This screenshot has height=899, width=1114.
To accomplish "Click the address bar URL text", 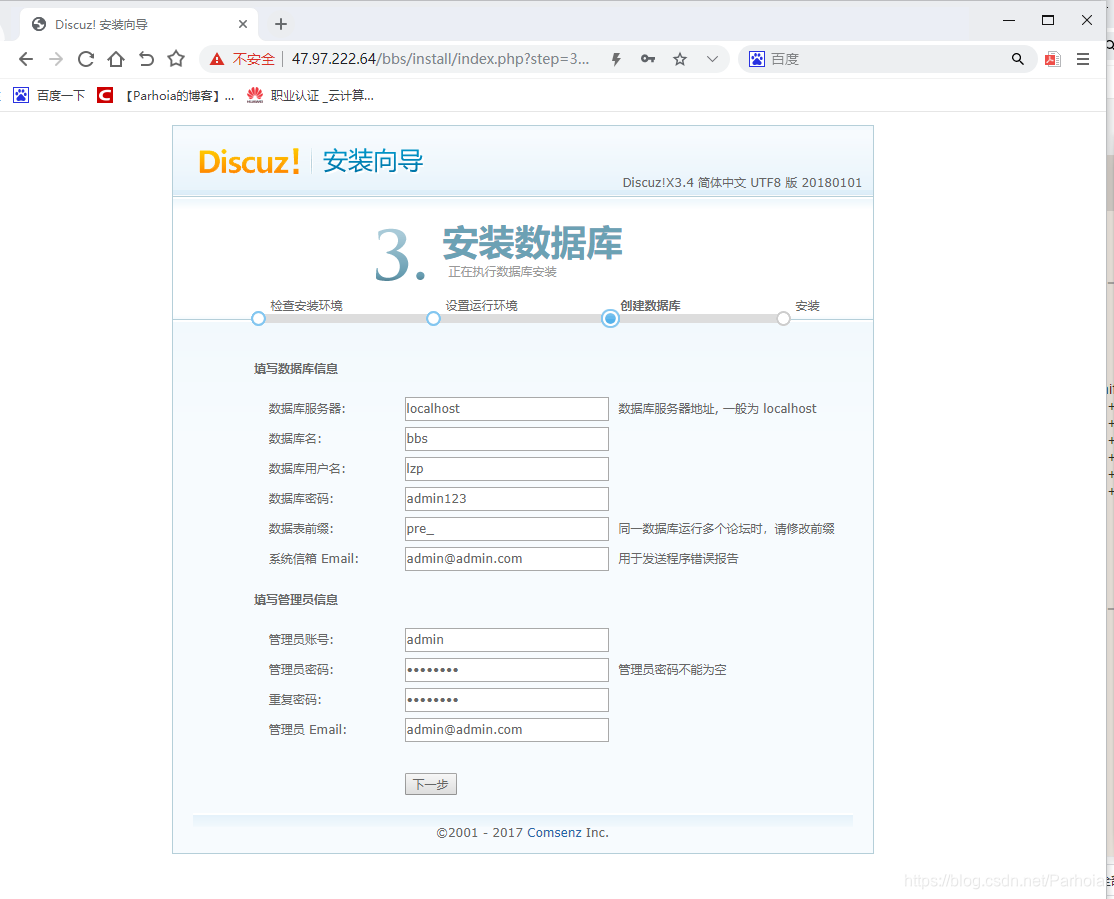I will pyautogui.click(x=440, y=59).
